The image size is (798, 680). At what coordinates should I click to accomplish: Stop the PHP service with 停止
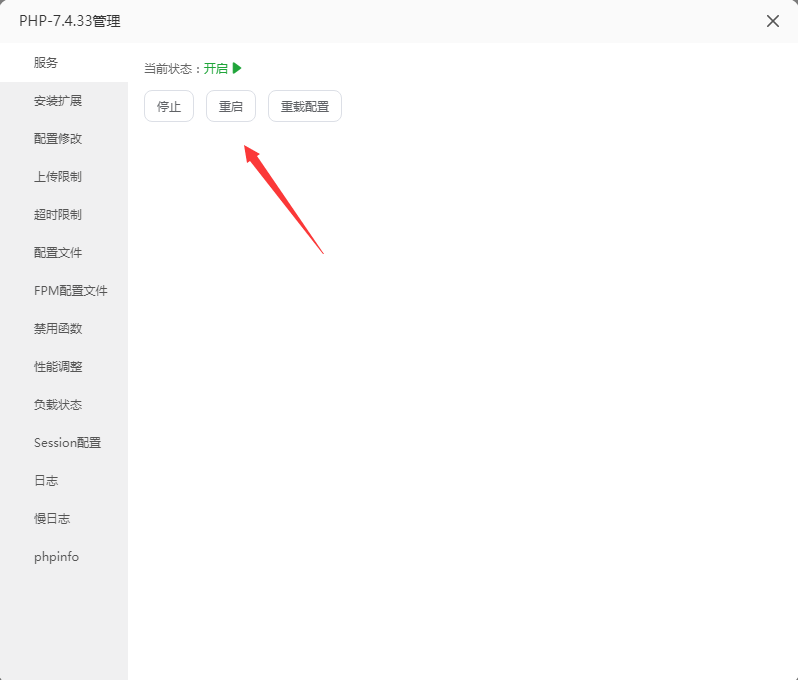[169, 106]
